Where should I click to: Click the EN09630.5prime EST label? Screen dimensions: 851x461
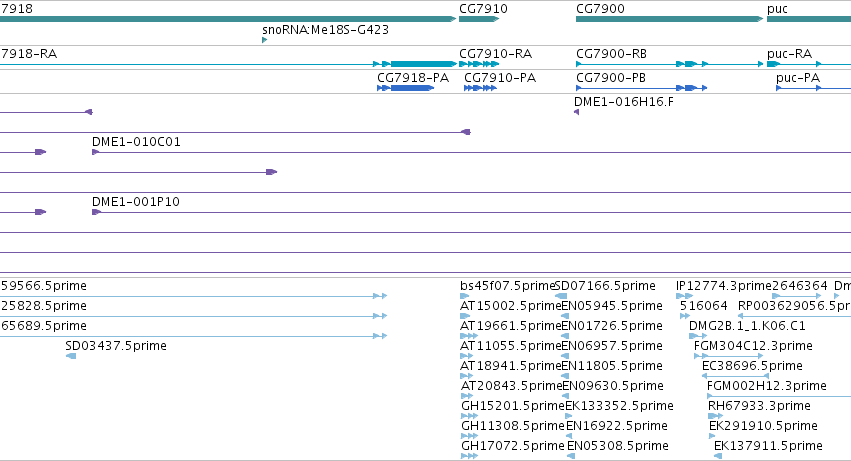coord(613,386)
